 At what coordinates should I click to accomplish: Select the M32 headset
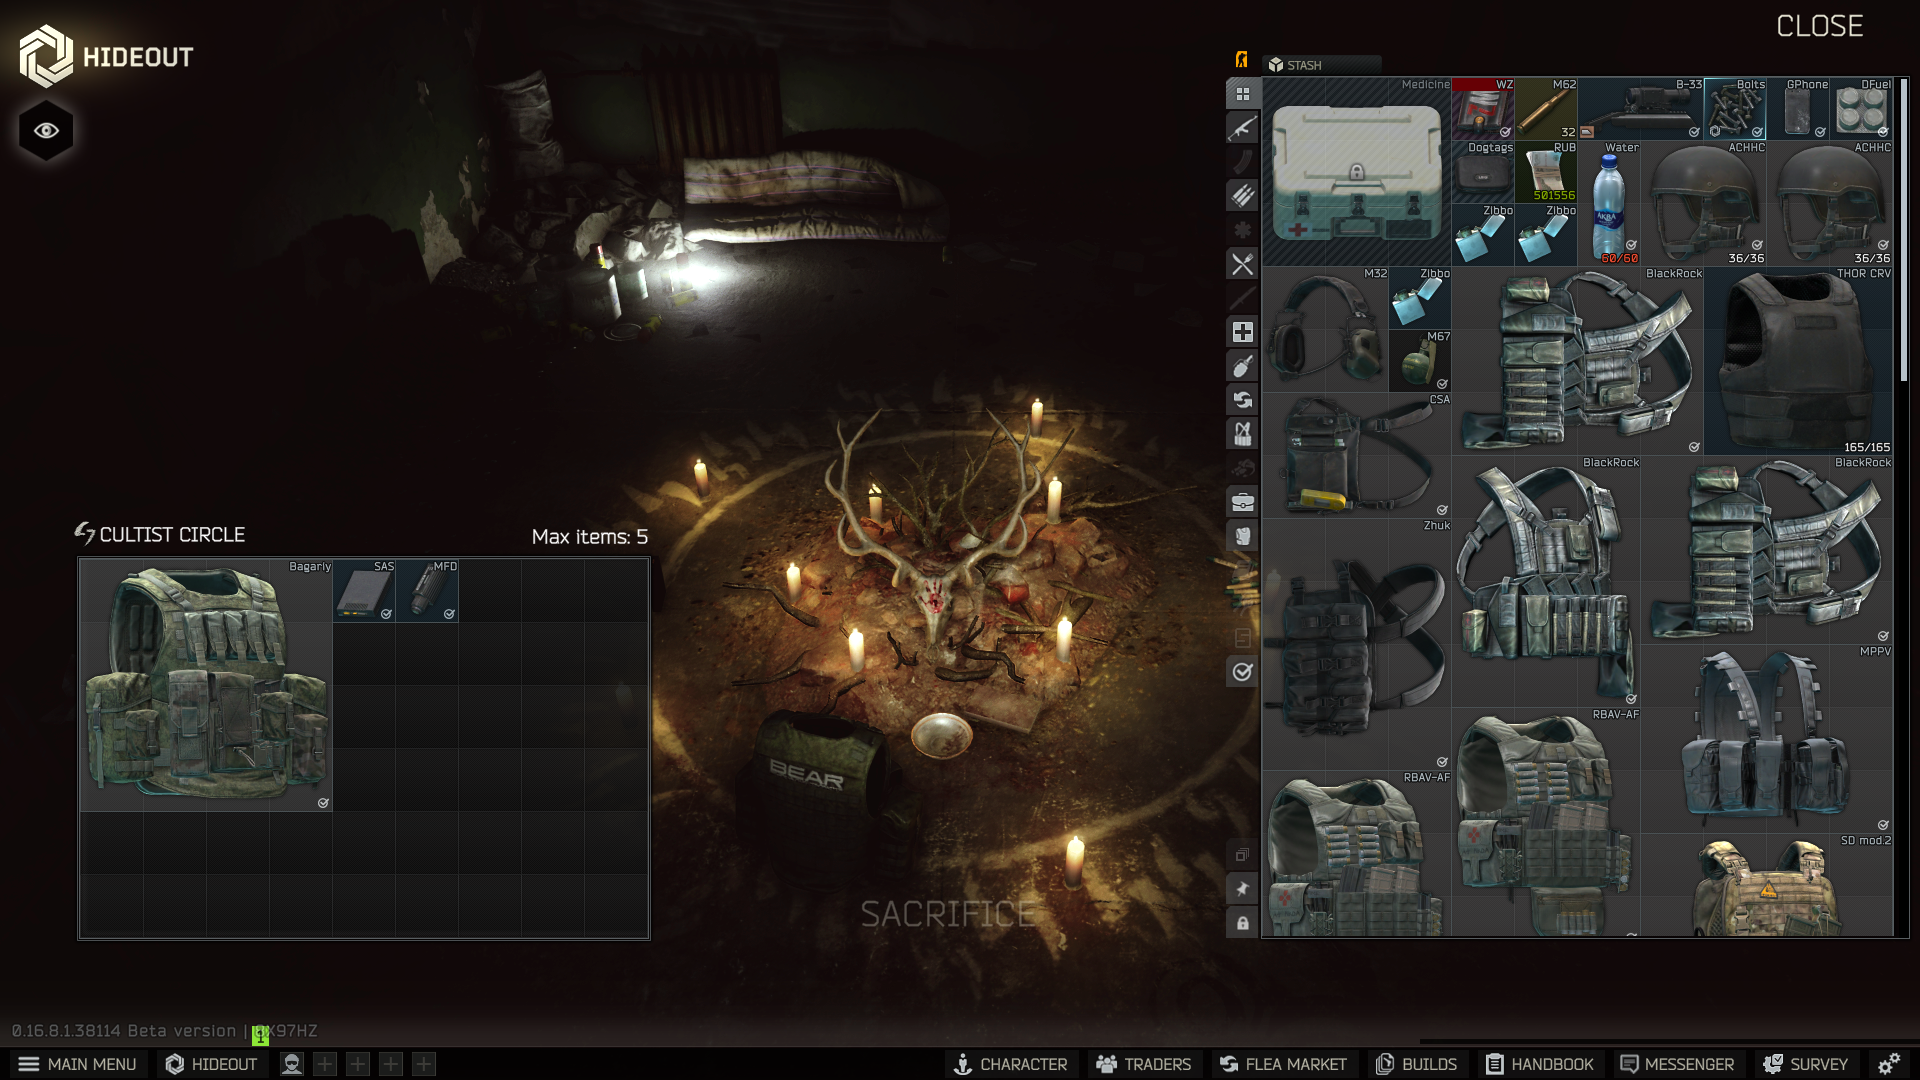[1326, 330]
